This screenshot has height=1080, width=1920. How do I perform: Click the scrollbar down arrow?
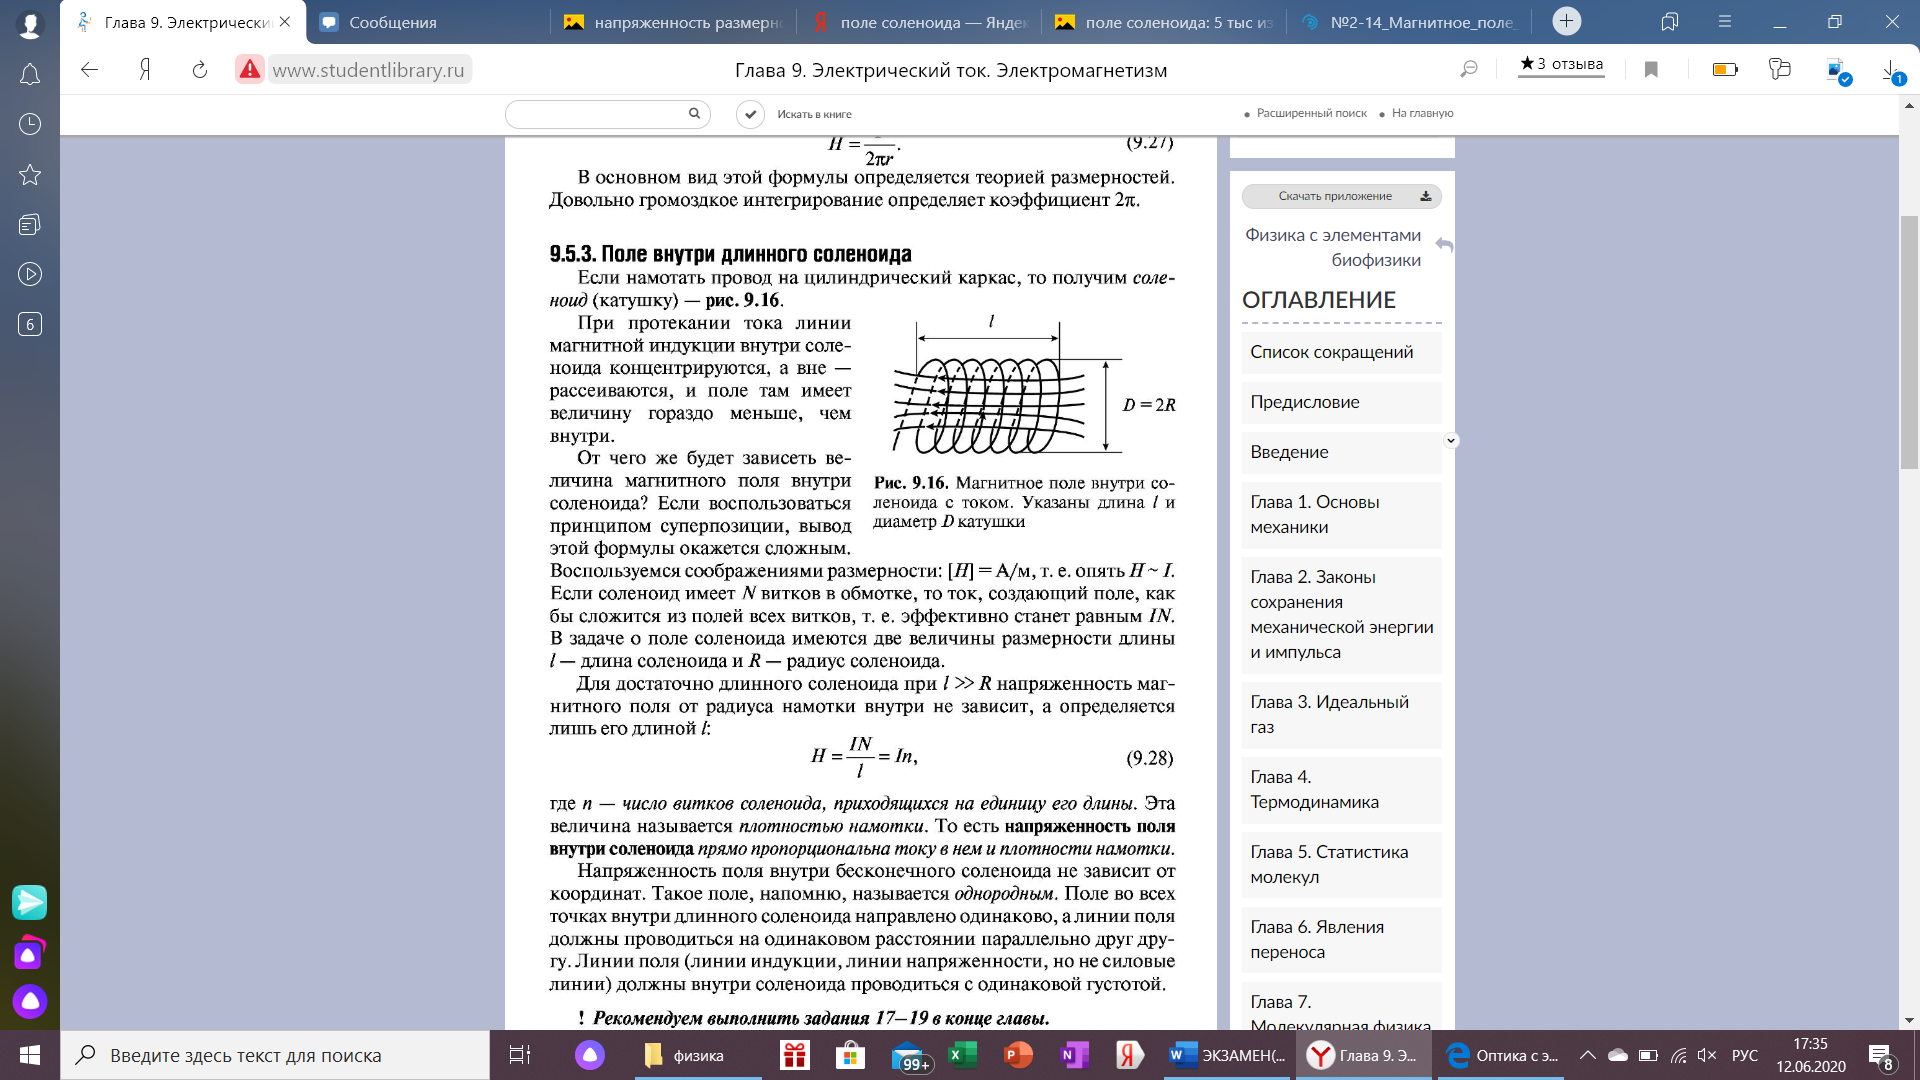click(x=1909, y=1020)
